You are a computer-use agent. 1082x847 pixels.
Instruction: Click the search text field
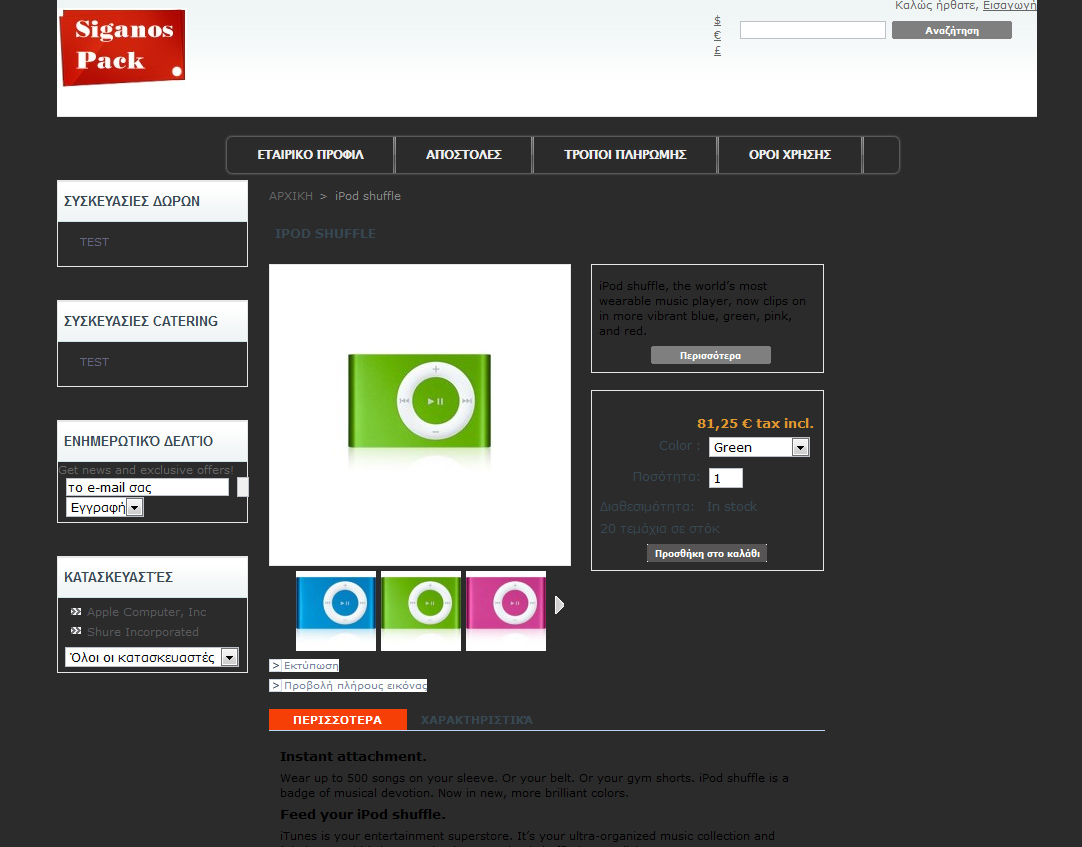coord(812,30)
